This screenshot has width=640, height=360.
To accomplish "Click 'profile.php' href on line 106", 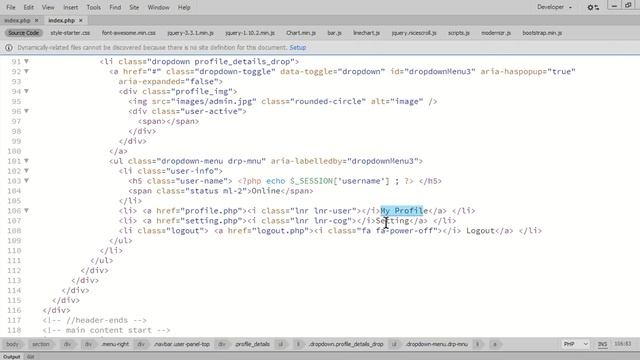I will pos(211,211).
